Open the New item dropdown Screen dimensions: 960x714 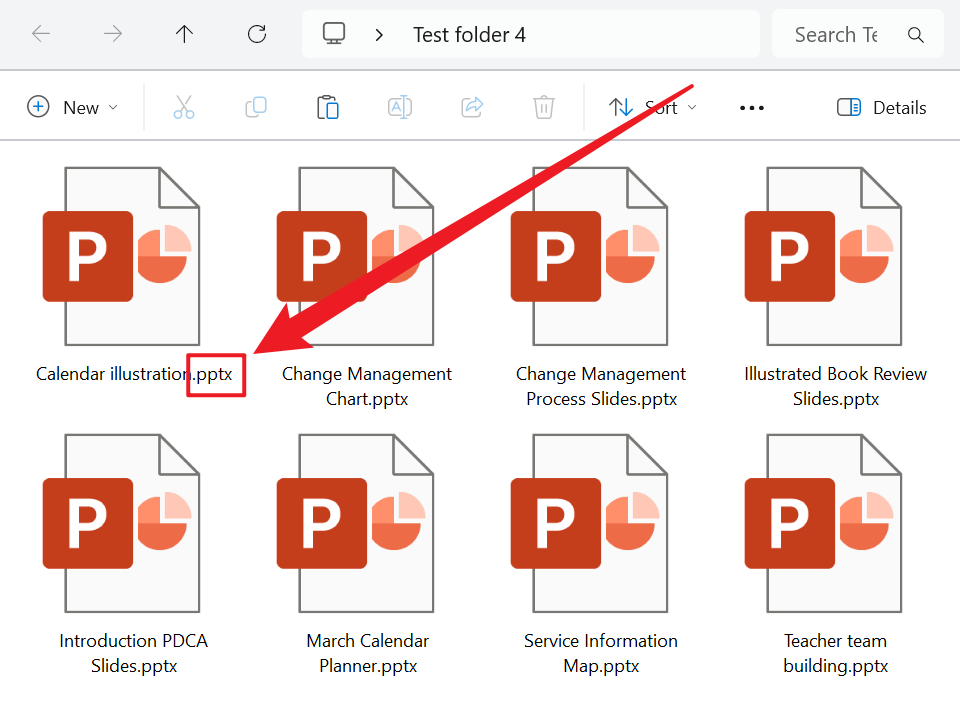pos(72,107)
